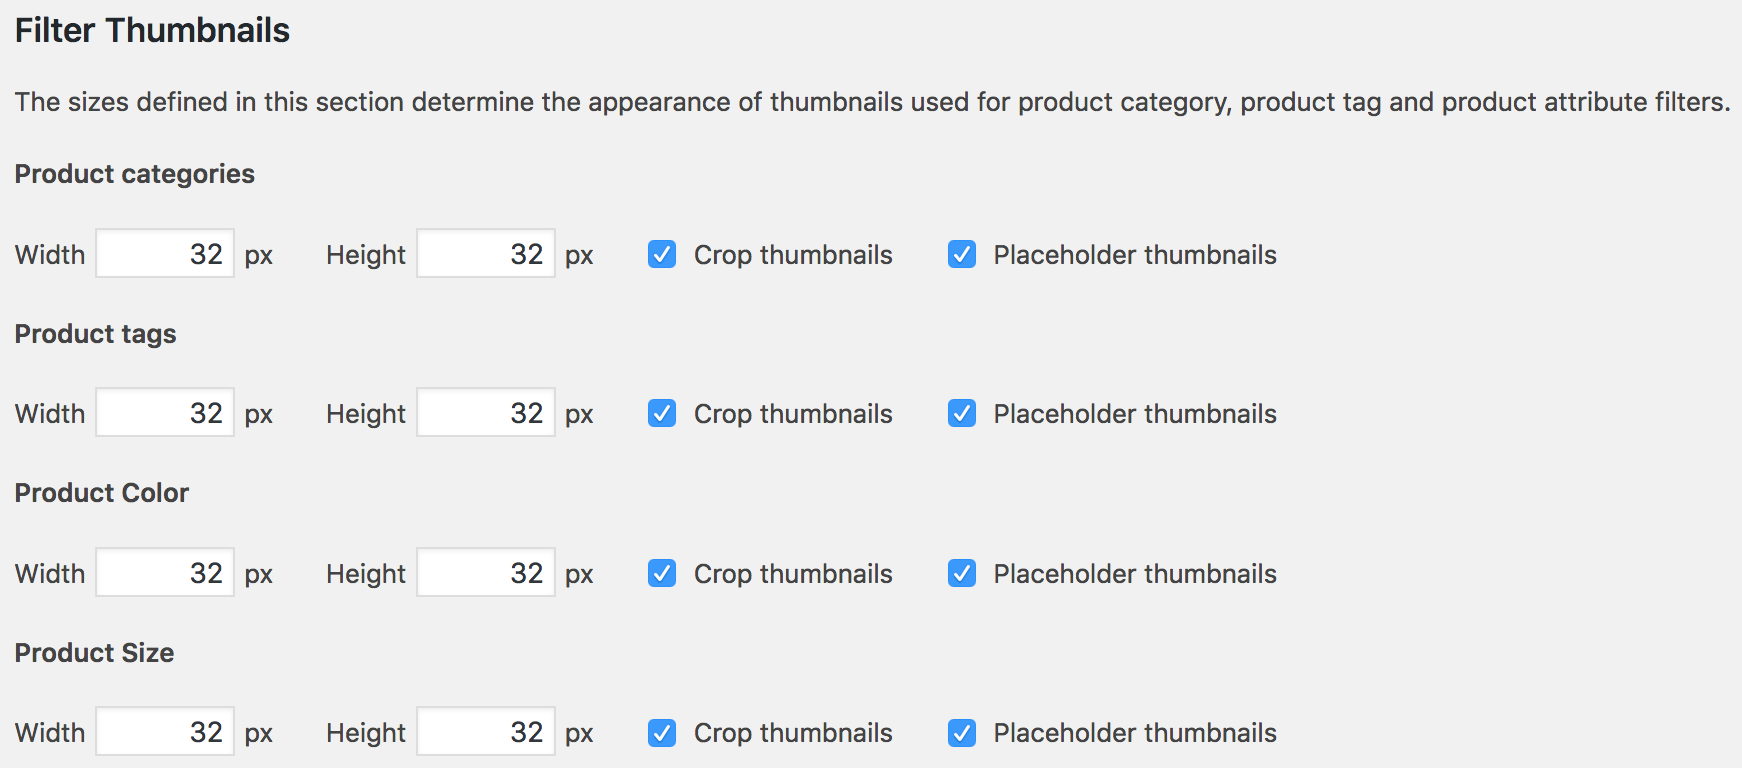Click the Height field under Product categories
This screenshot has height=768, width=1742.
485,253
